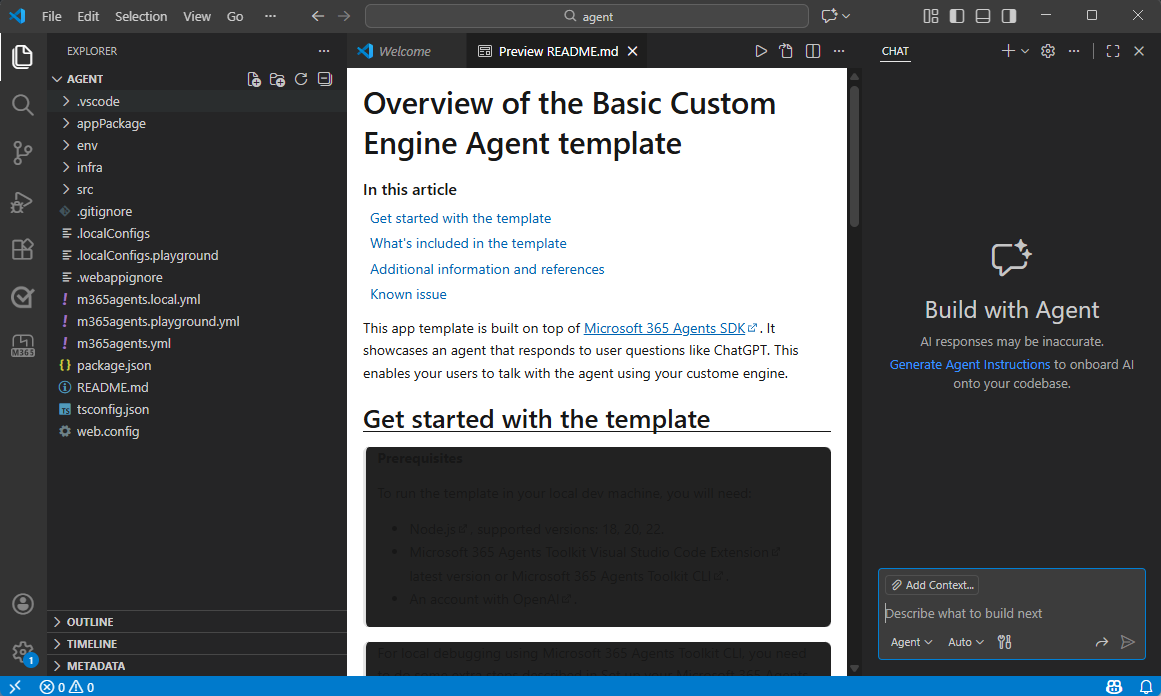Screen dimensions: 1161x696
Task: Open the Auto model dropdown
Action: (x=966, y=642)
